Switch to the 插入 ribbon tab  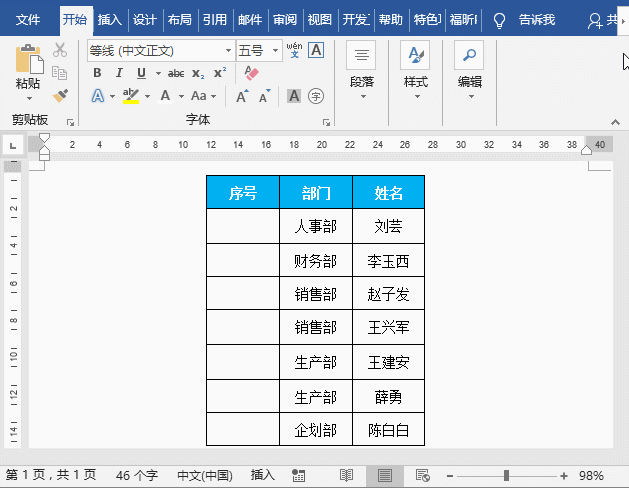coord(109,19)
